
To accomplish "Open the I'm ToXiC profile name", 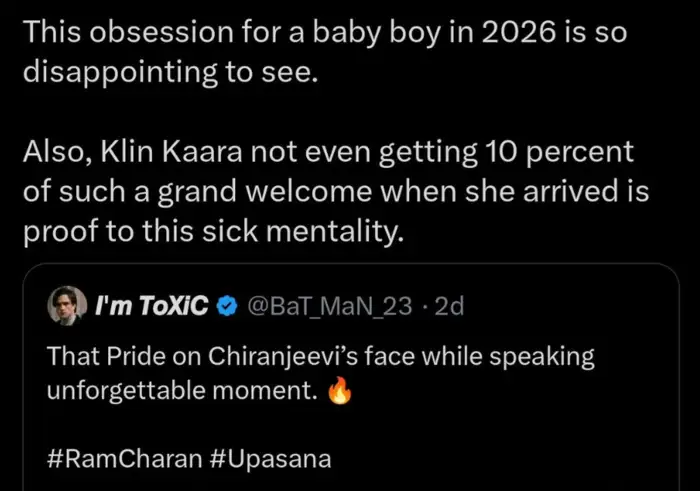I will click(151, 307).
